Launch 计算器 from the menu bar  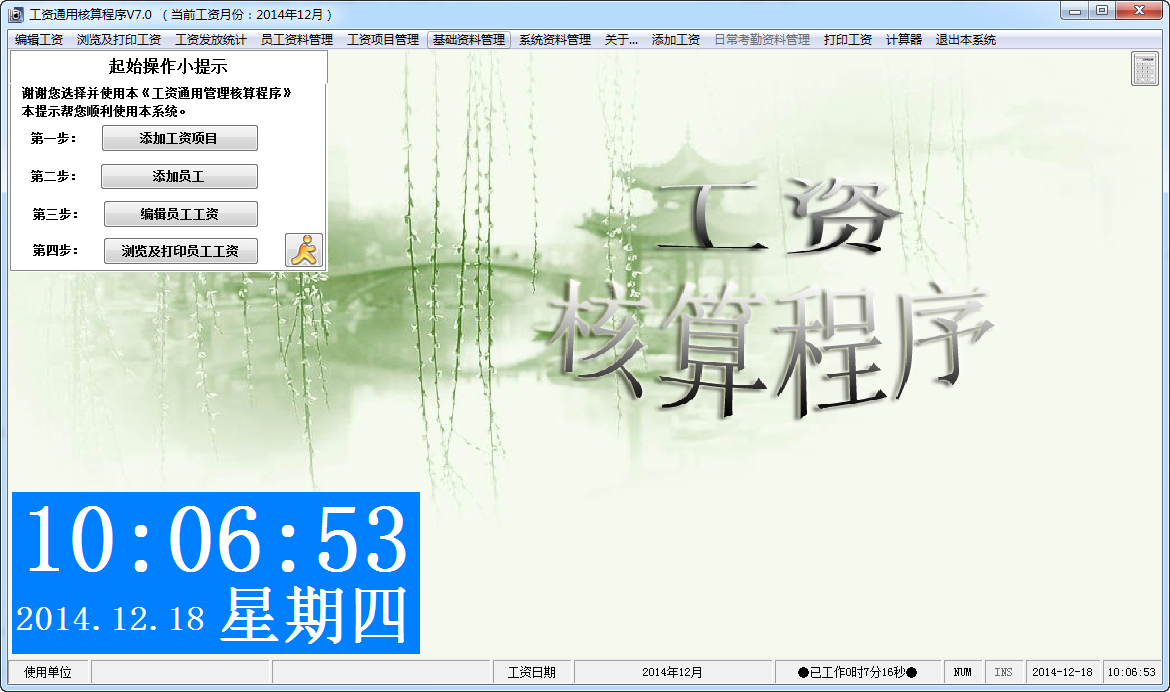[x=903, y=40]
